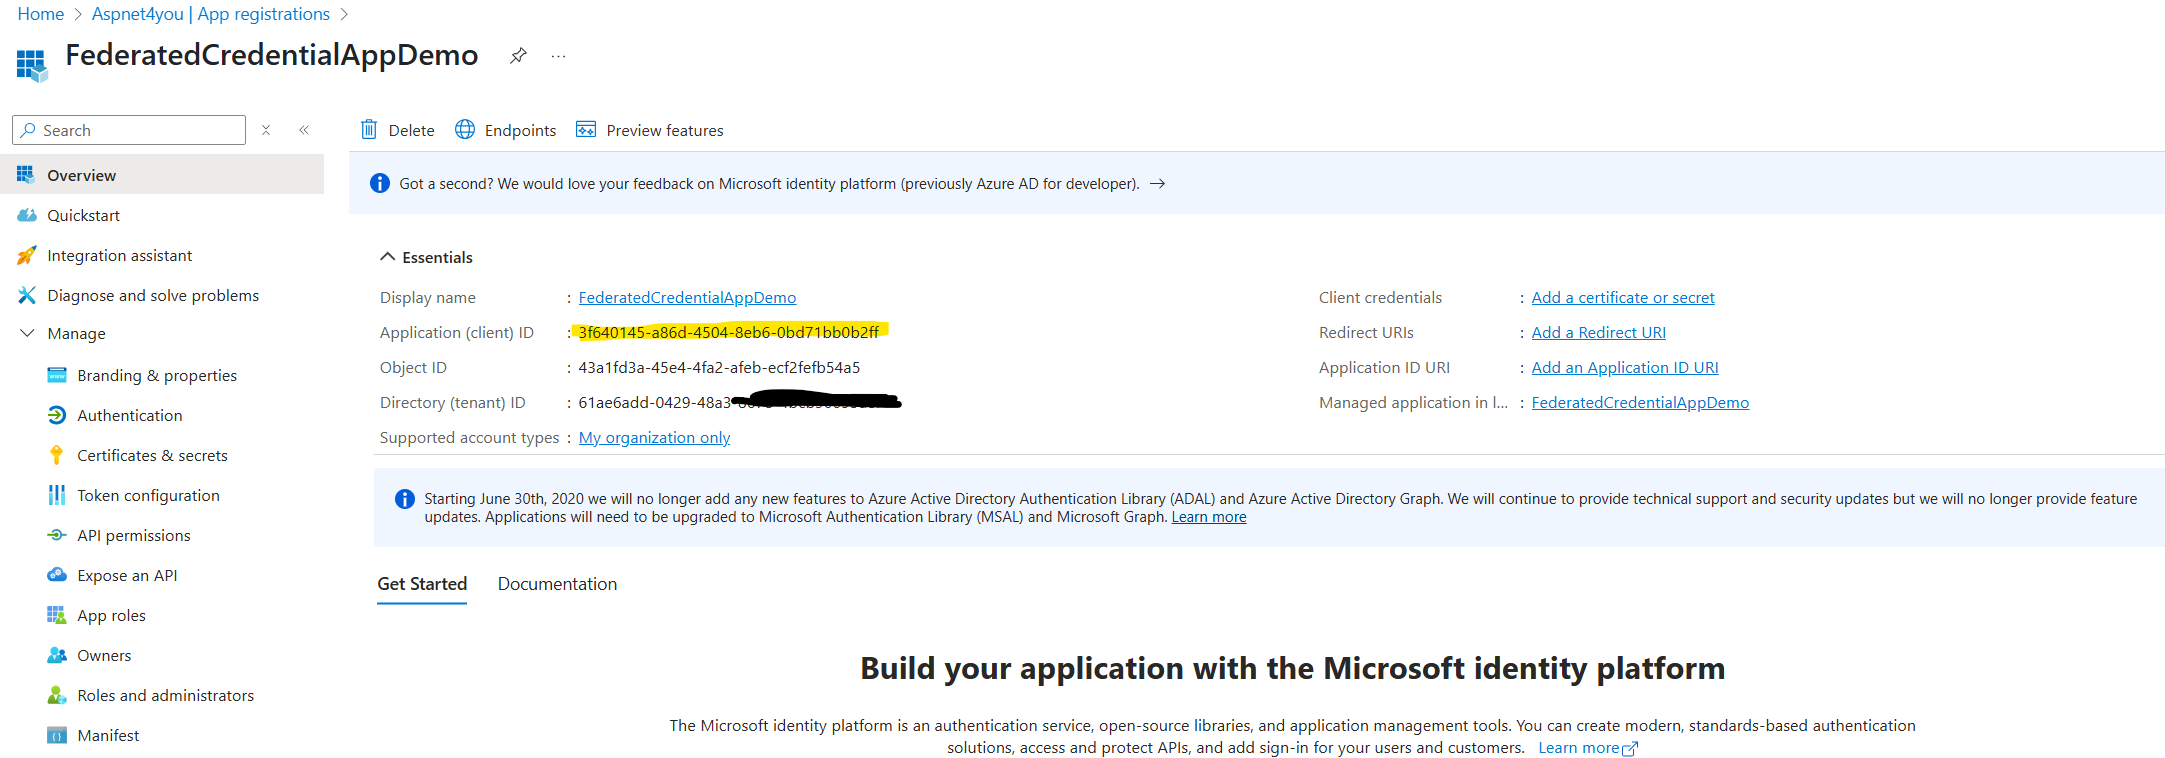Open the feedback arrow in the info banner
Screen dimensions: 2165x758
(1157, 184)
